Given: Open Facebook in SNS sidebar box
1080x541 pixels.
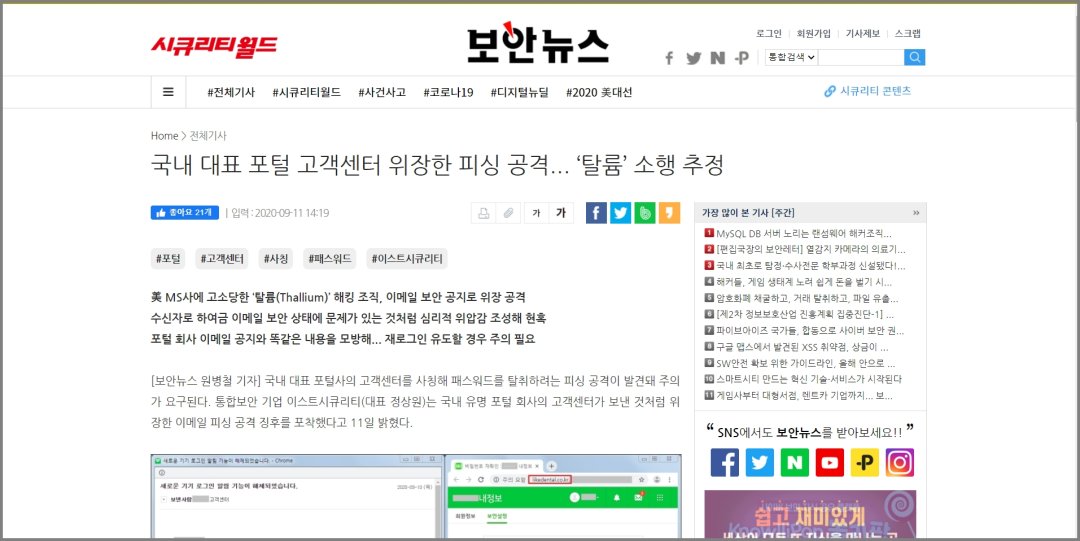Looking at the screenshot, I should [725, 462].
